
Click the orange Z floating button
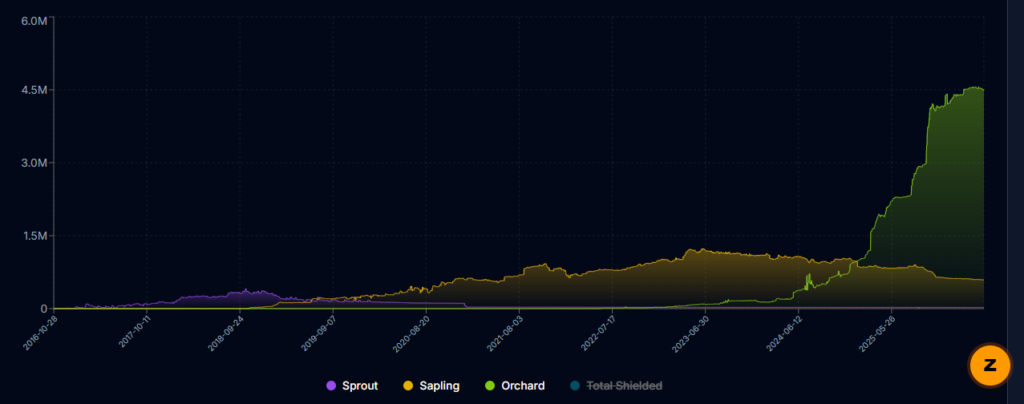(990, 365)
